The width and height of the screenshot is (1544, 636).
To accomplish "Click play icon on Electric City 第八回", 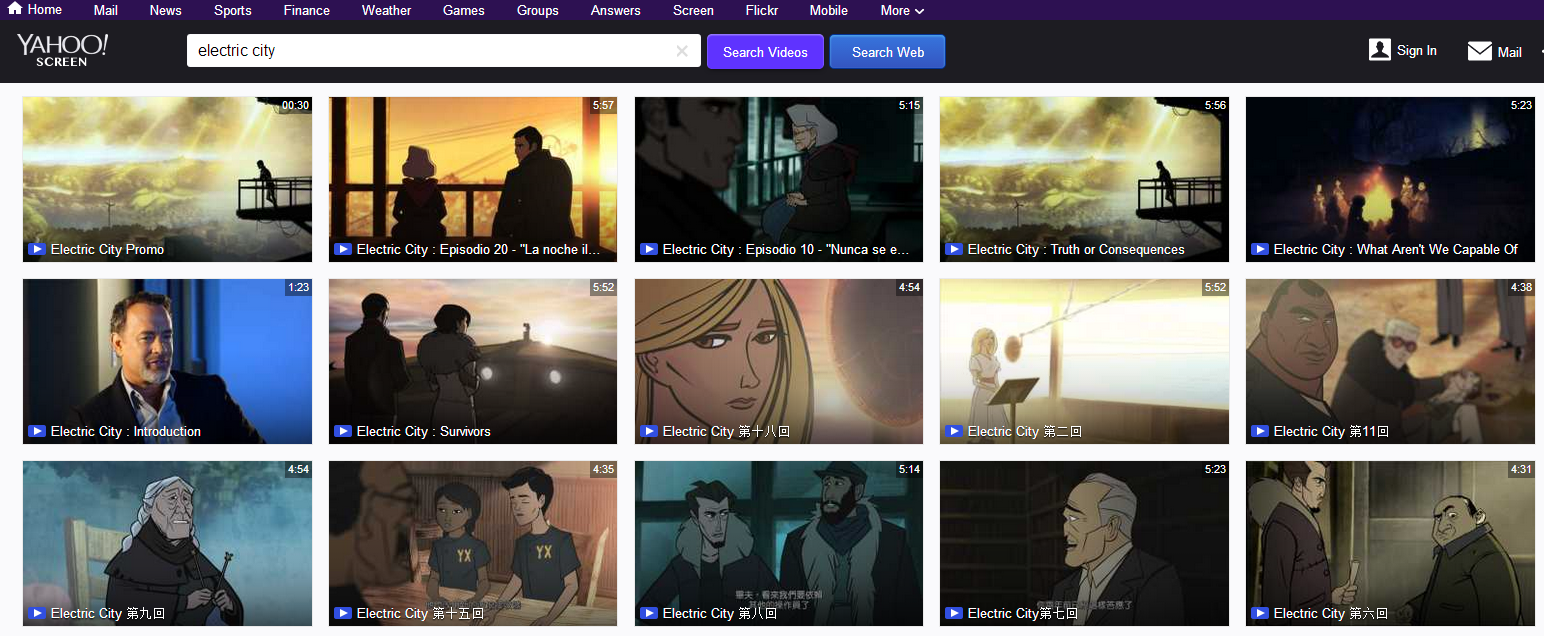I will point(649,613).
